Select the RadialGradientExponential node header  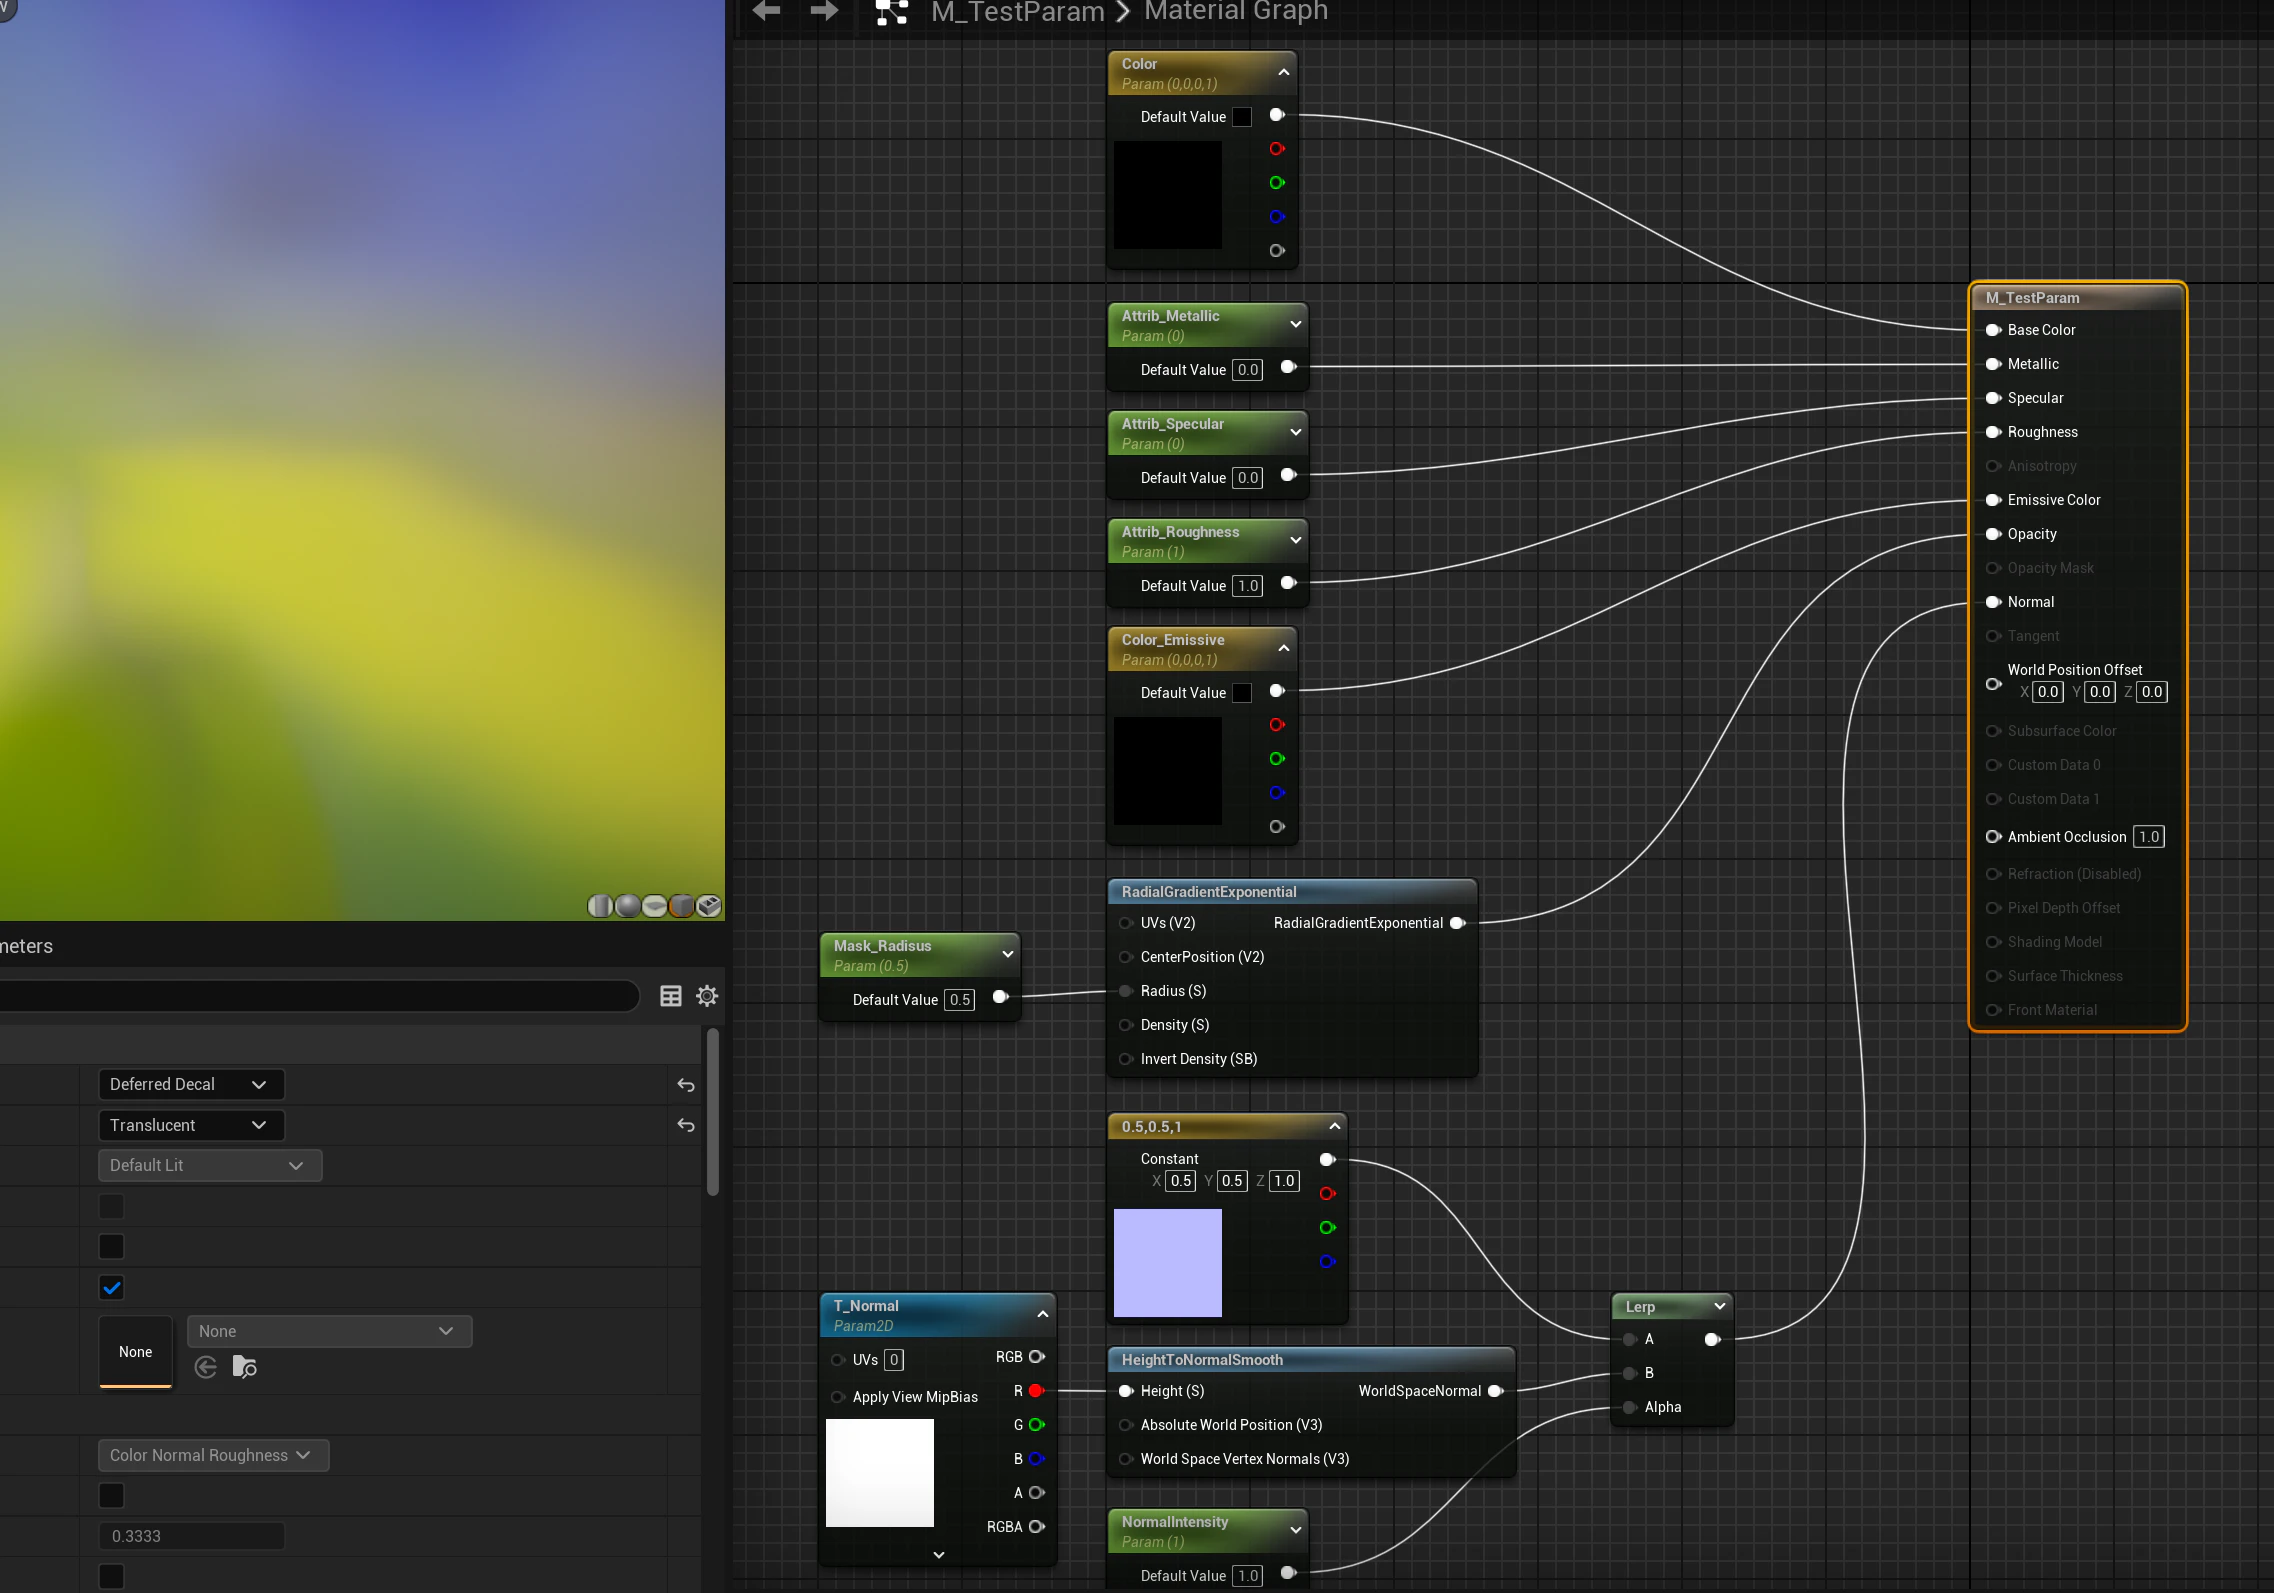1292,892
